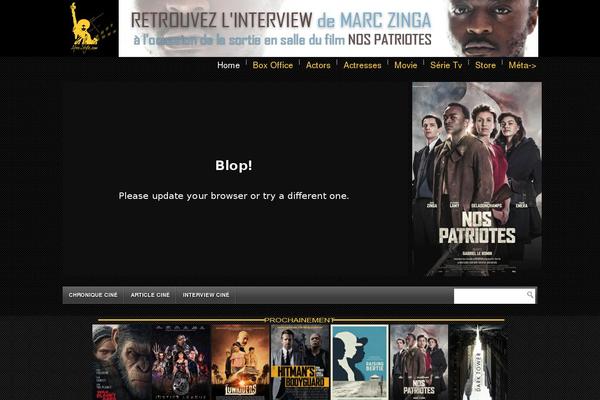
Task: Open the Justice League poster thumbnail
Action: (x=181, y=362)
